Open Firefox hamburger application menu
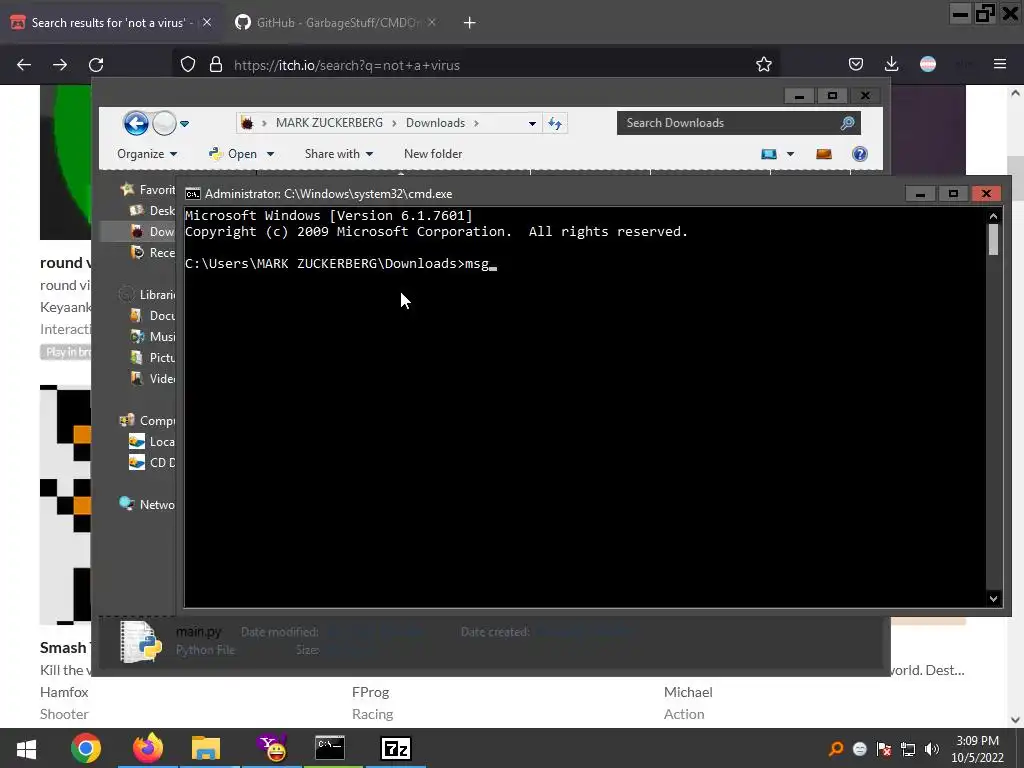1024x768 pixels. pos(1000,64)
